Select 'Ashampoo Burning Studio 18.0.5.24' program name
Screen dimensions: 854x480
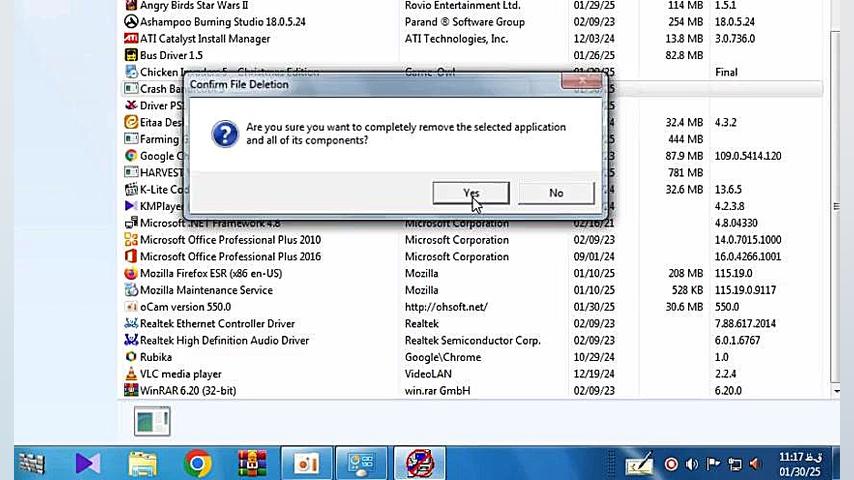(x=223, y=22)
